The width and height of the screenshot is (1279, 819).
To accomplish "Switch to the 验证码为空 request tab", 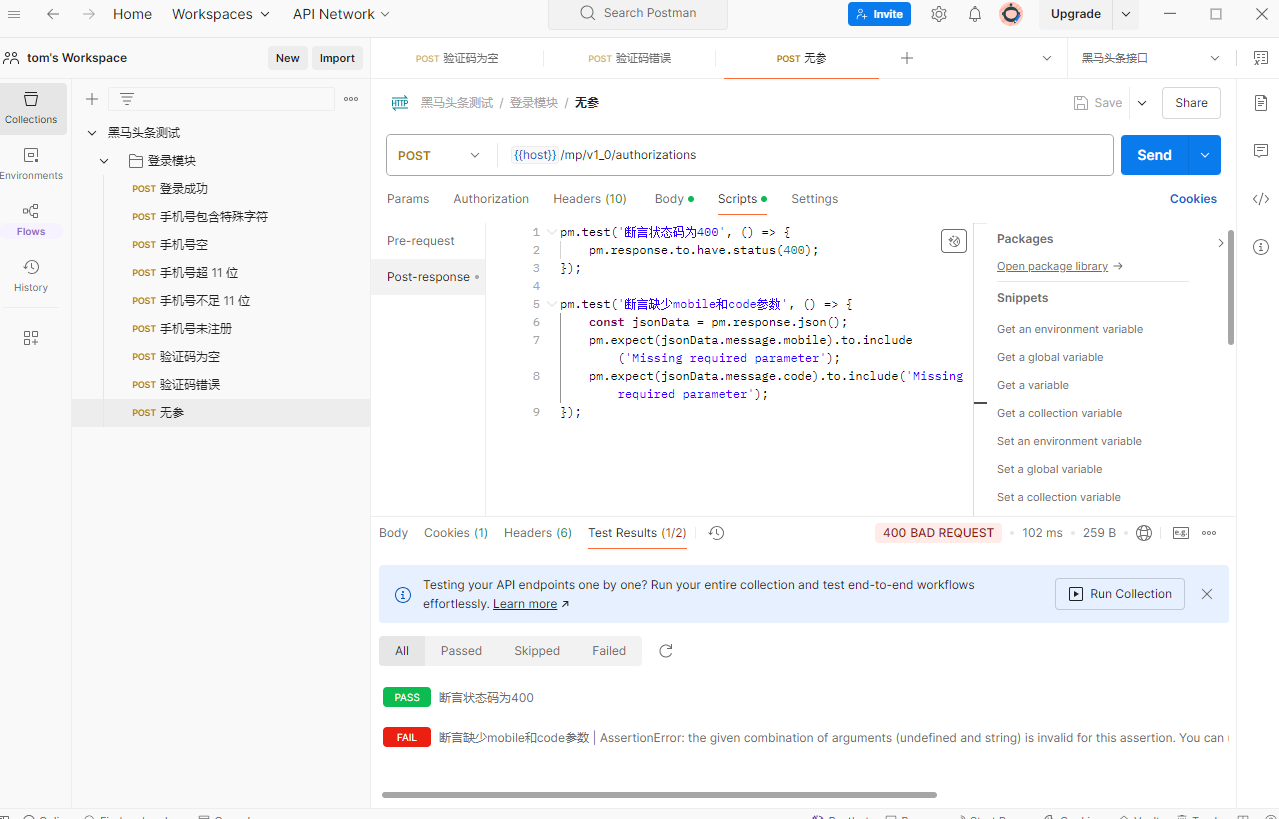I will click(x=457, y=58).
